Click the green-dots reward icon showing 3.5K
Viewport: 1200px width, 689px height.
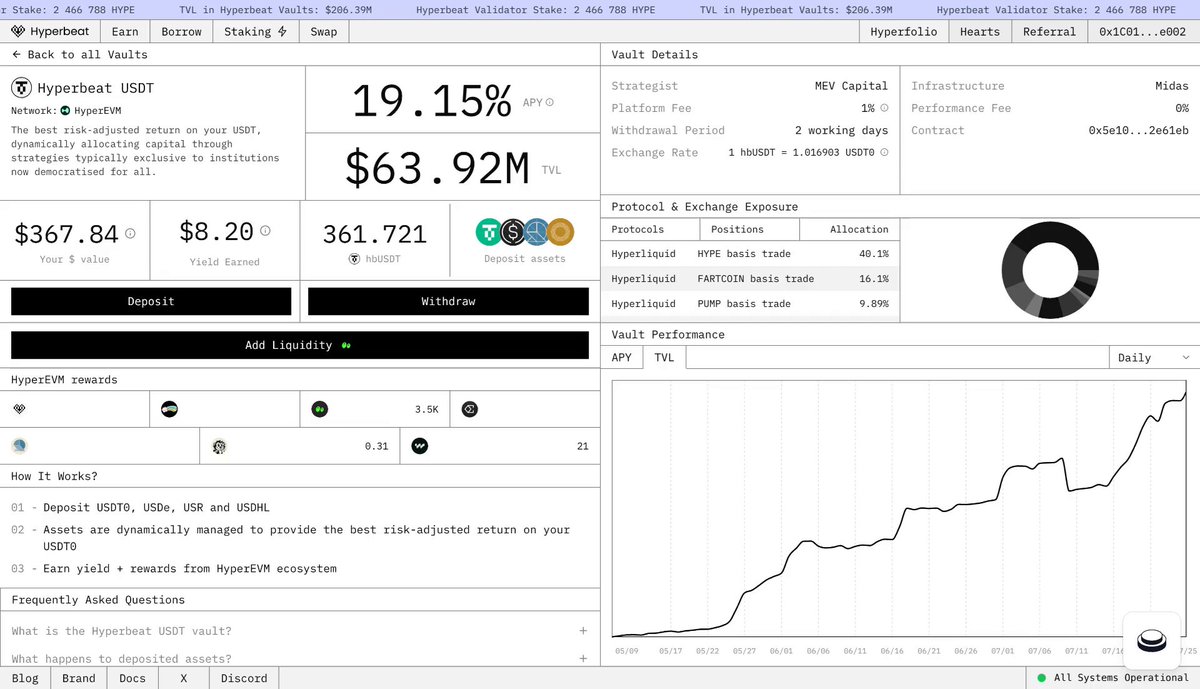(x=319, y=409)
